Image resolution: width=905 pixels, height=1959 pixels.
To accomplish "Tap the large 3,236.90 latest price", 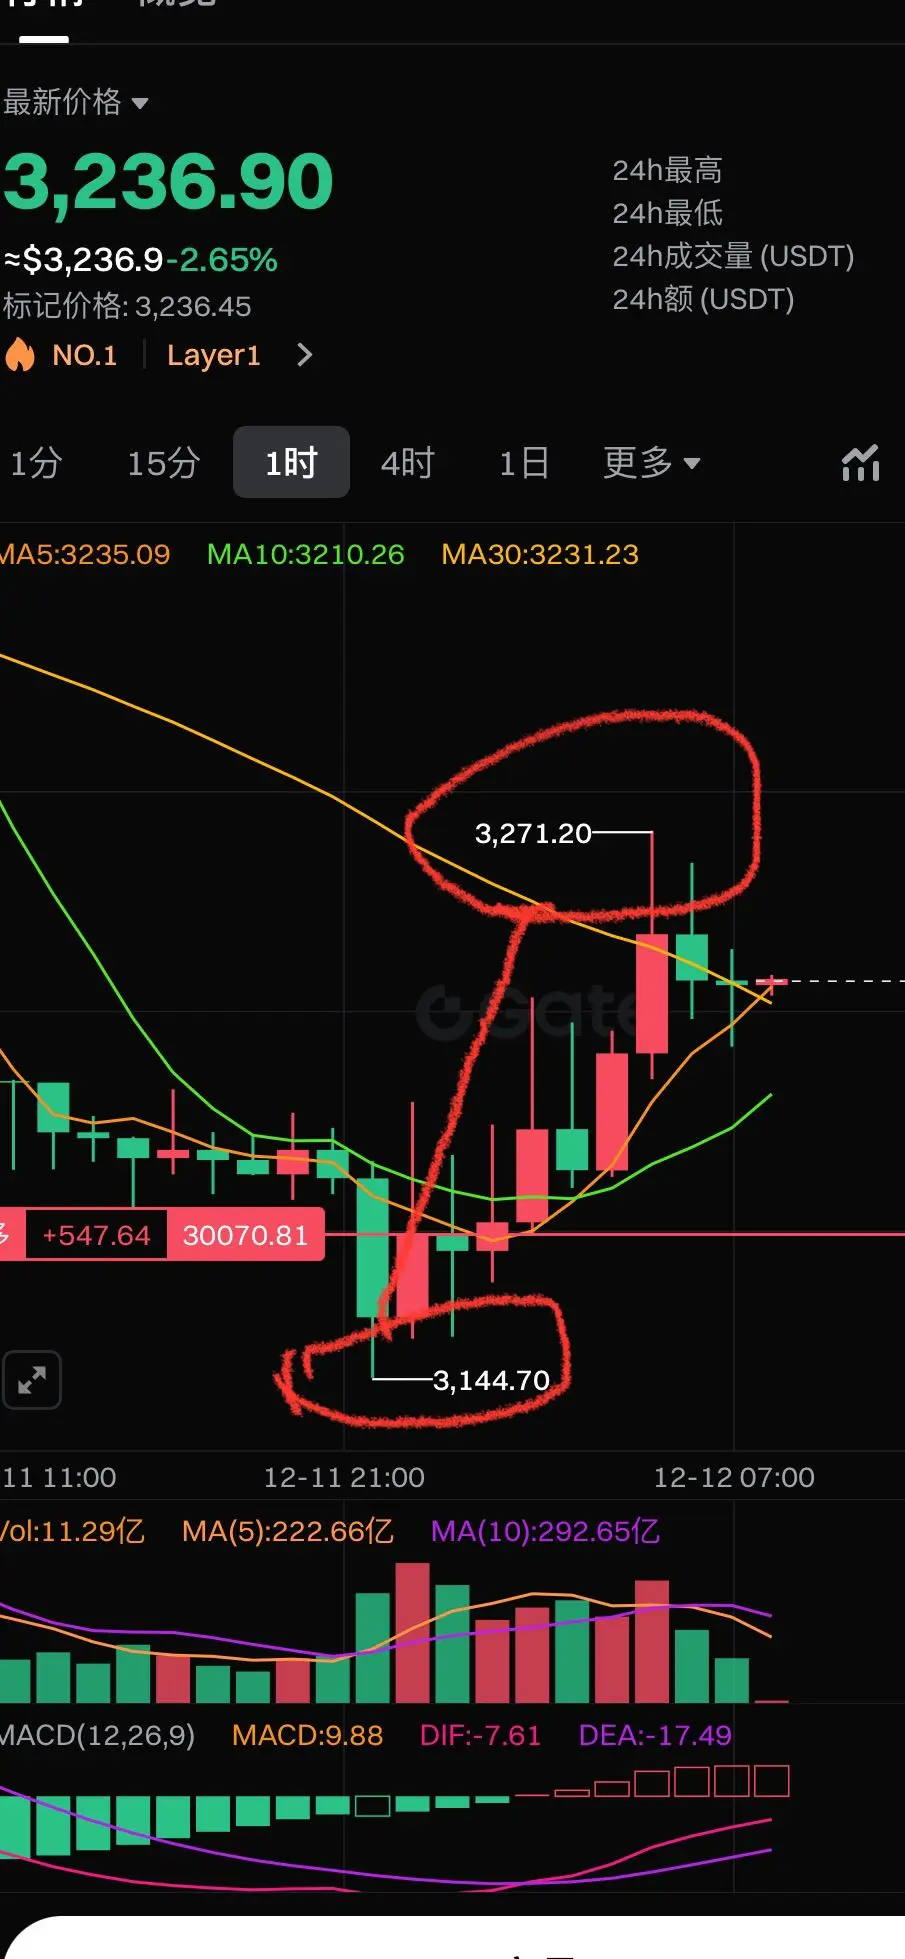I will coord(168,182).
